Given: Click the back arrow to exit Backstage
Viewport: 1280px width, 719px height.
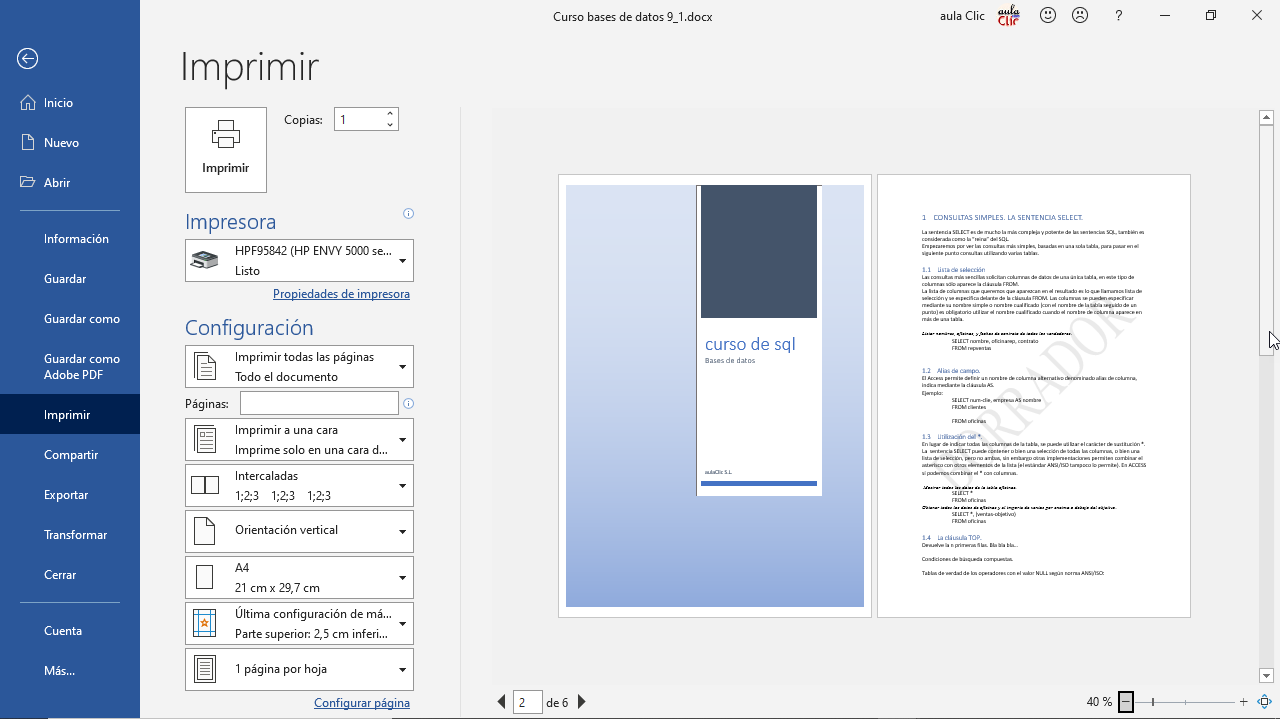Looking at the screenshot, I should click(28, 59).
